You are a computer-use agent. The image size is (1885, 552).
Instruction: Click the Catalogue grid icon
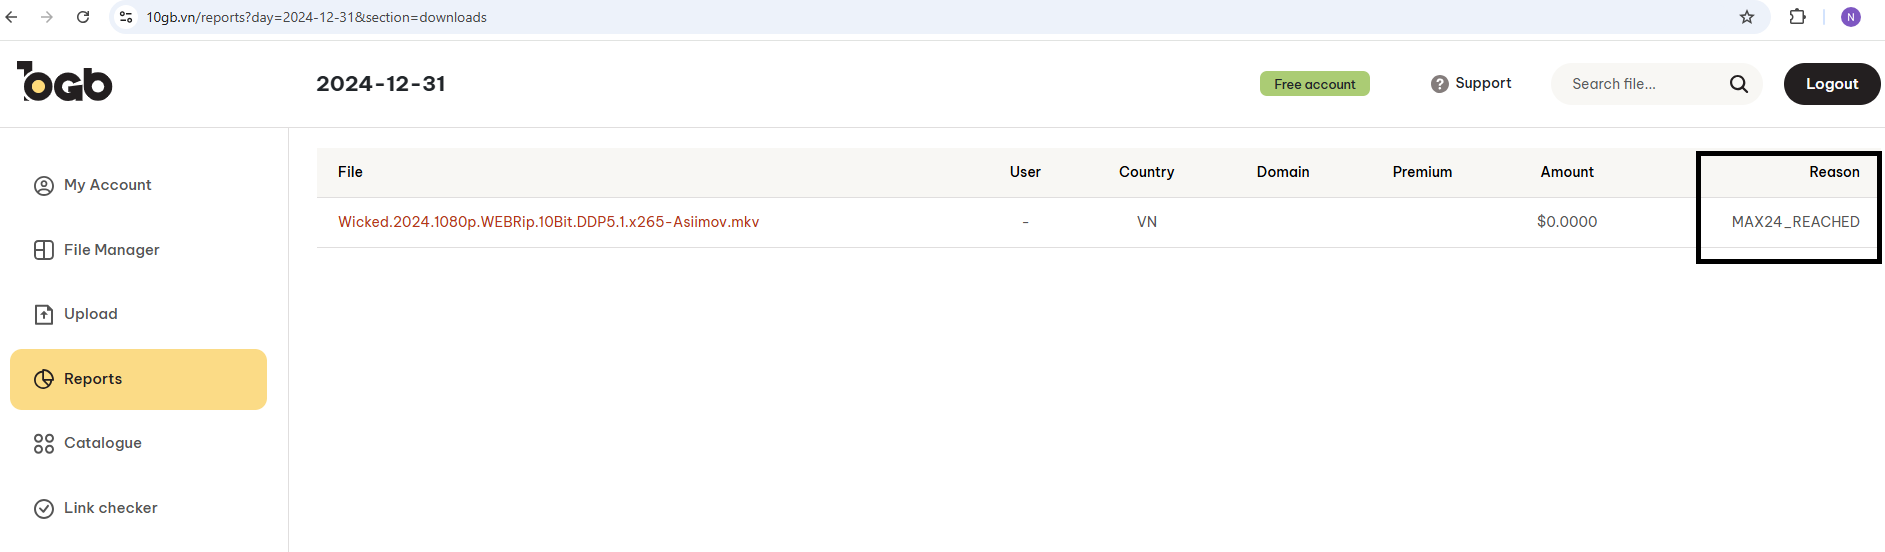44,444
